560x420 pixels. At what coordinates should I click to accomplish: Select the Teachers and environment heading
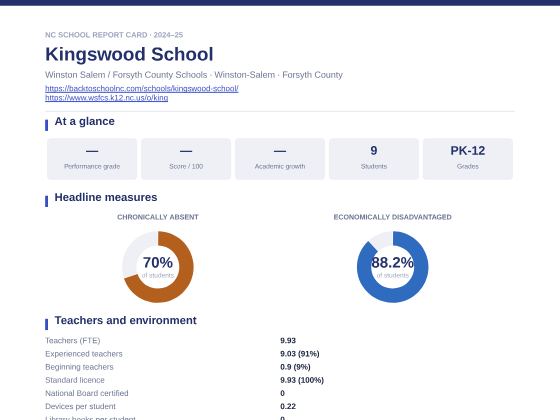[x=125, y=320]
